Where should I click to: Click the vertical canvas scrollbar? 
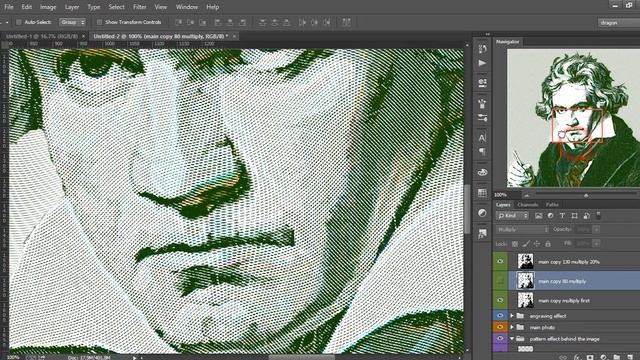pyautogui.click(x=467, y=209)
